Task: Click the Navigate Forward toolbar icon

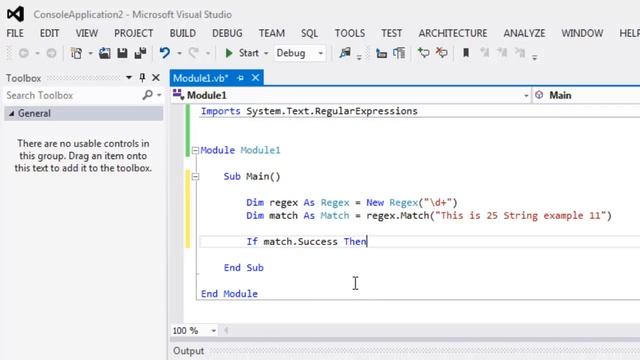Action: [x=51, y=53]
